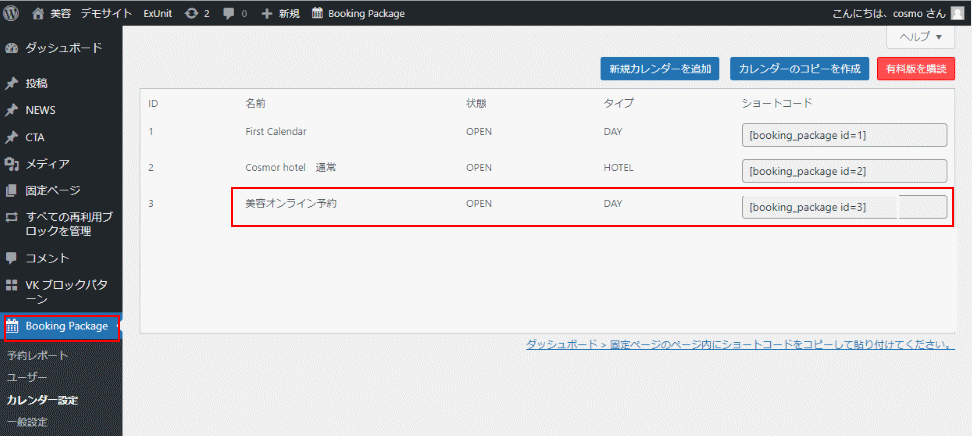Screen dimensions: 972x436
Task: Open the site home icon 美容
Action: pos(39,13)
